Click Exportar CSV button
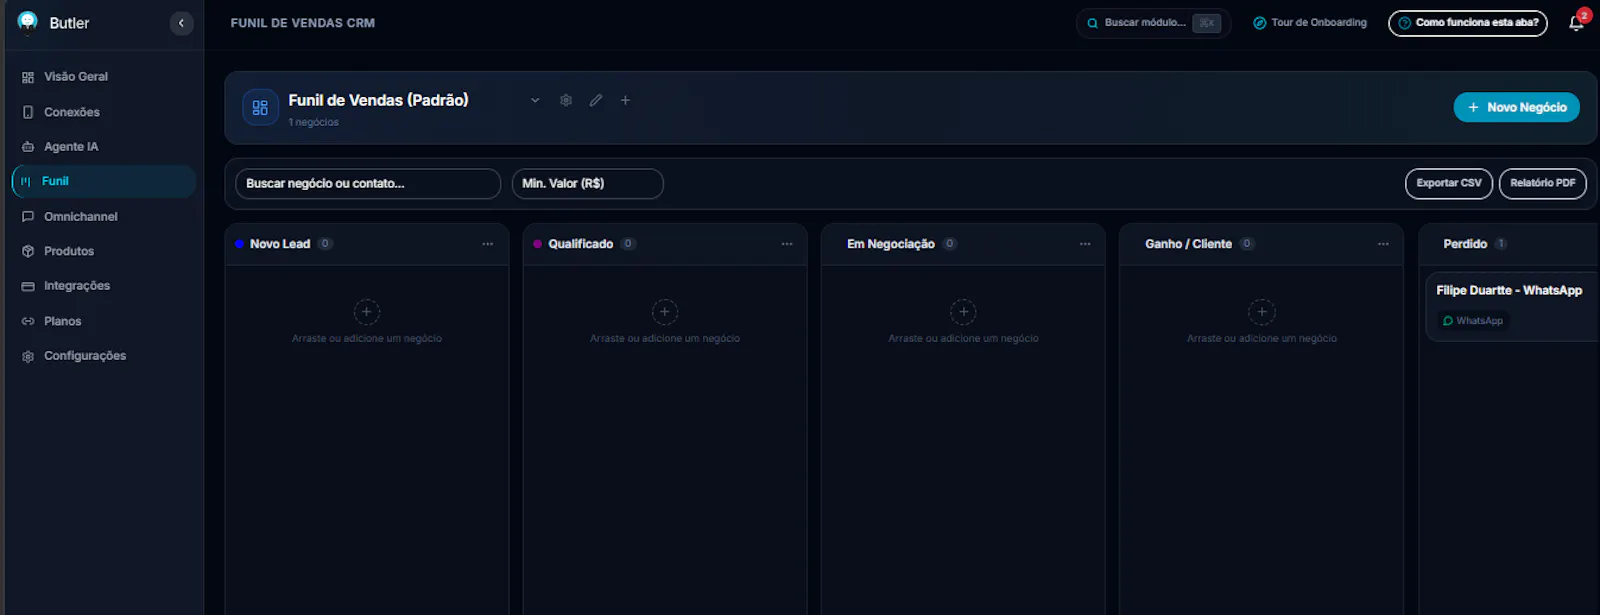1600x615 pixels. pyautogui.click(x=1449, y=184)
